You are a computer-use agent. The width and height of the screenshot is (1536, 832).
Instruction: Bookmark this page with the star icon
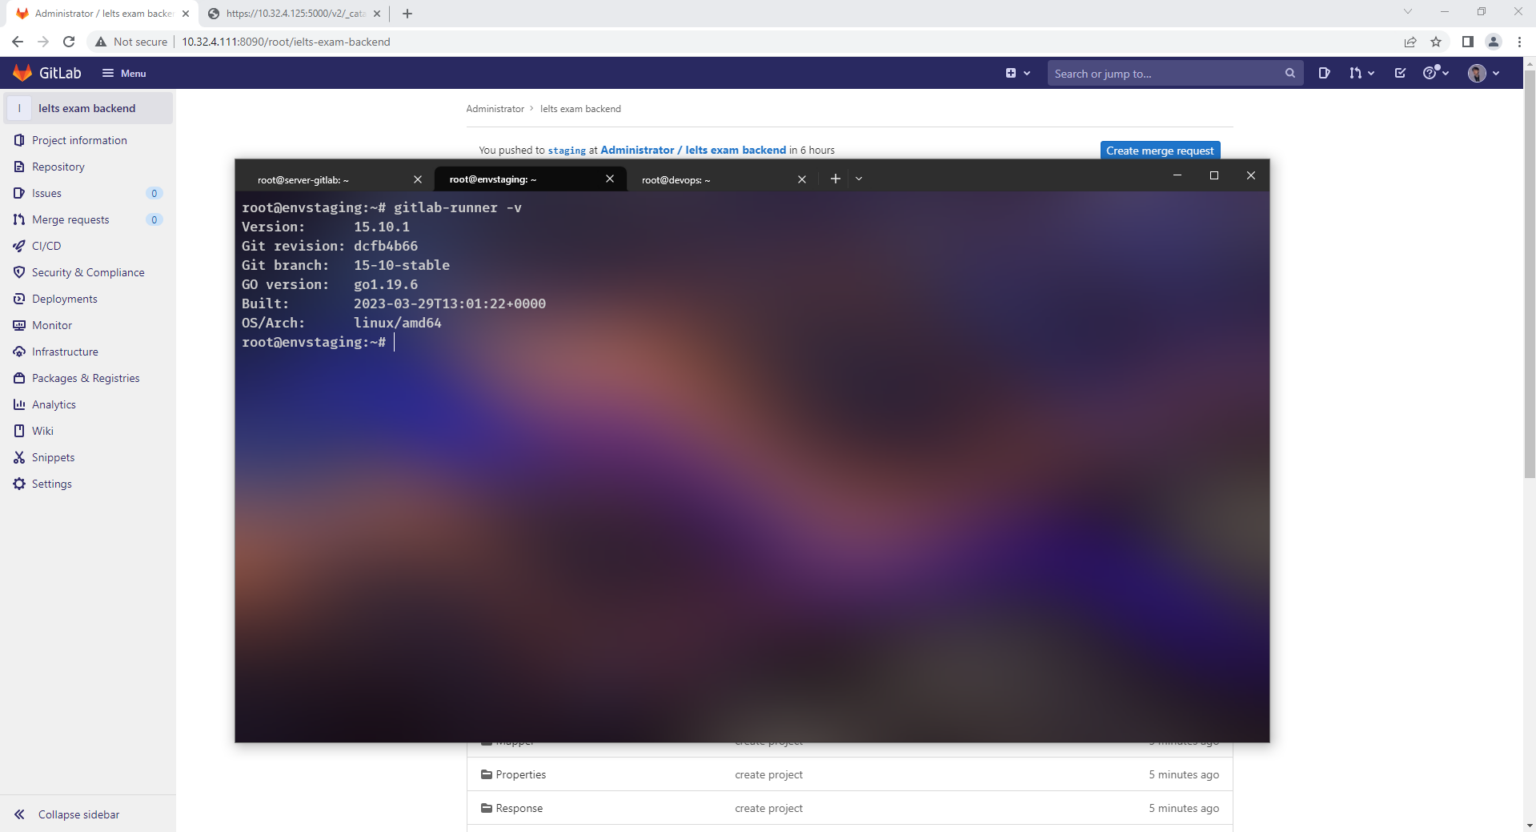click(1436, 42)
